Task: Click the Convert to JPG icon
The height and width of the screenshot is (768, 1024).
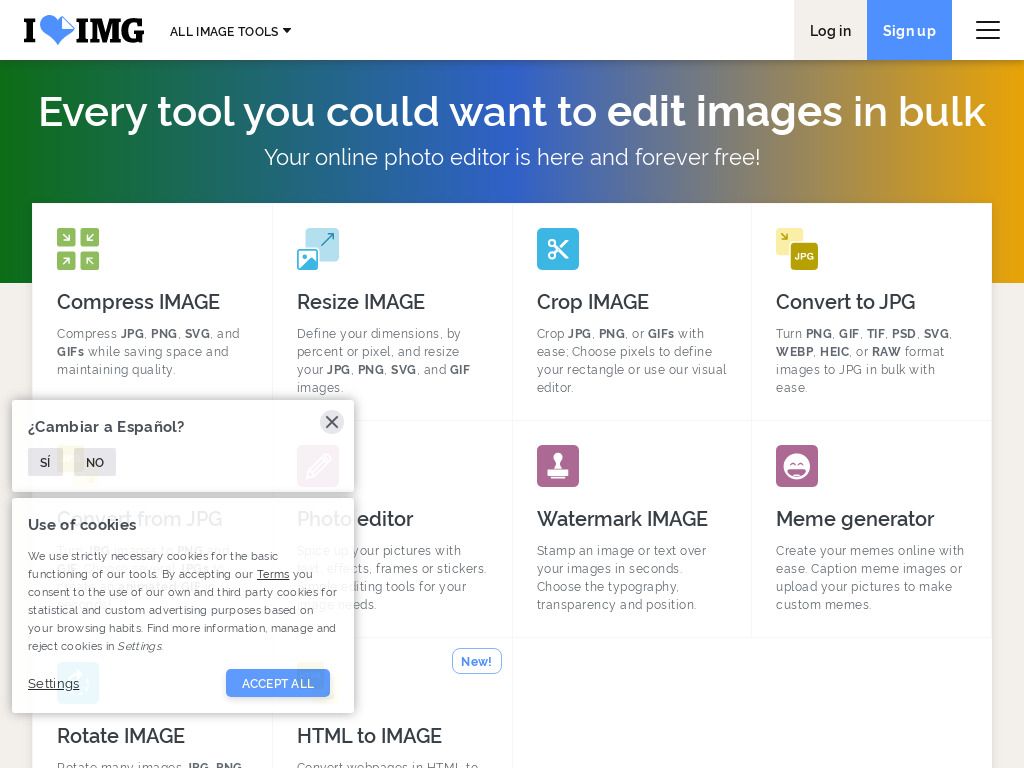Action: pos(797,249)
